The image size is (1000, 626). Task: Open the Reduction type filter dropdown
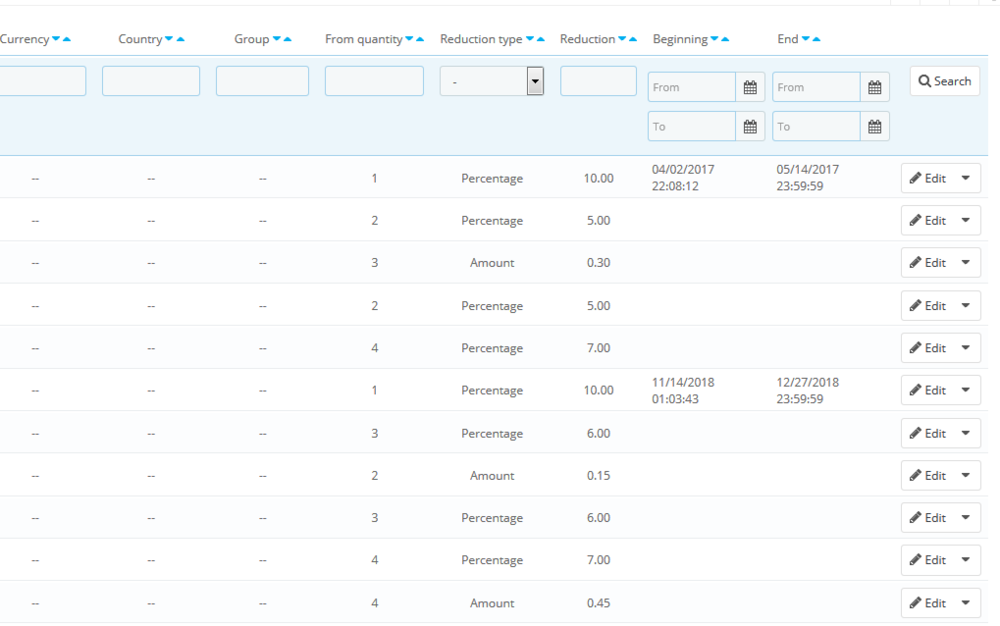click(491, 82)
